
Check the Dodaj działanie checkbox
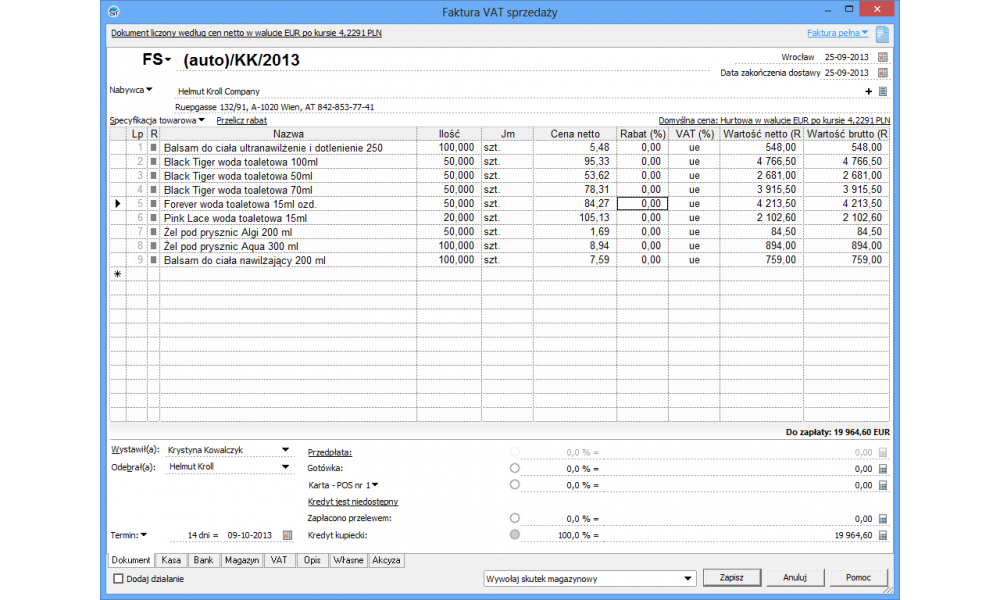coord(118,578)
